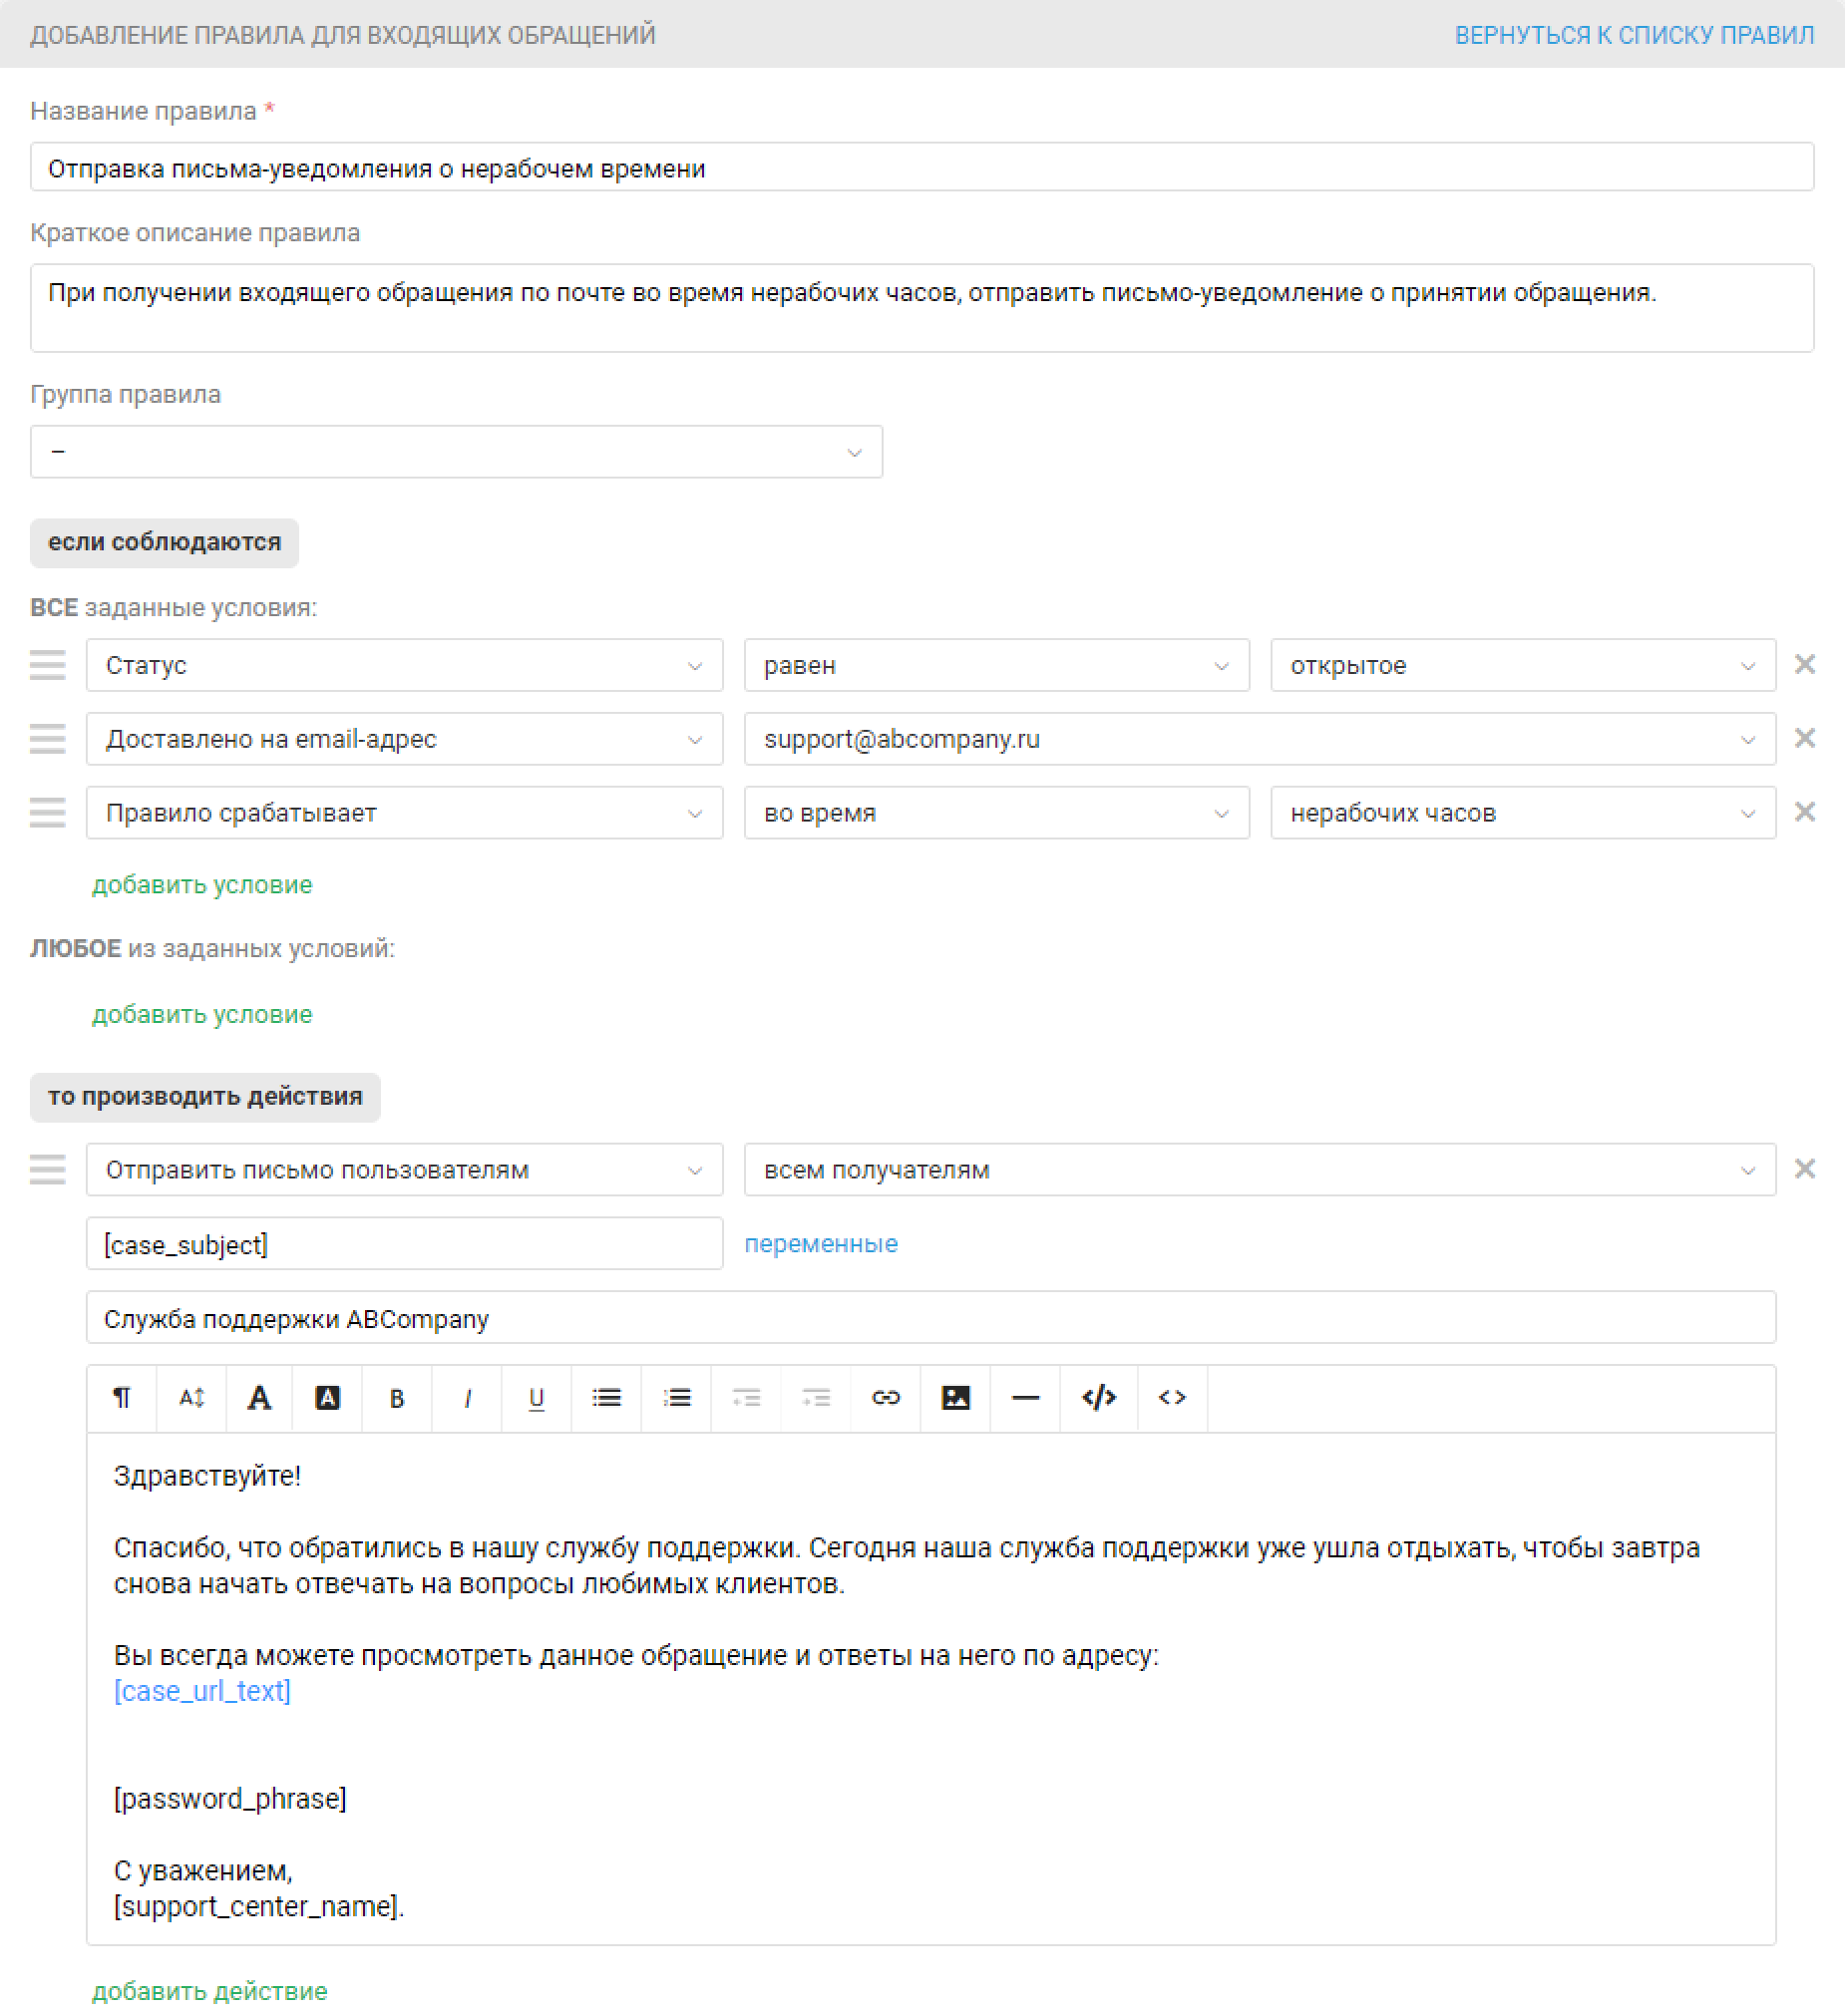Remove the Статус condition row
This screenshot has width=1845, height=2016.
tap(1805, 665)
